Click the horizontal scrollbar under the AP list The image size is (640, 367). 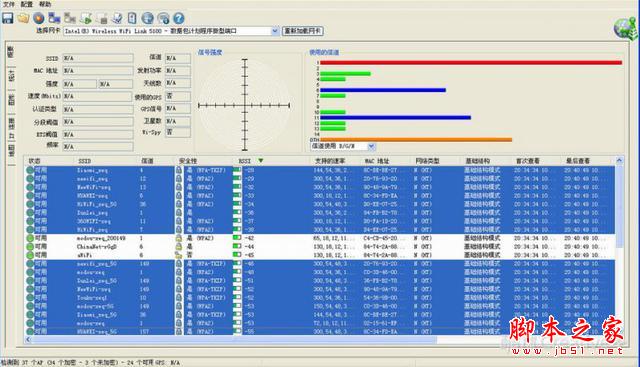(234, 340)
